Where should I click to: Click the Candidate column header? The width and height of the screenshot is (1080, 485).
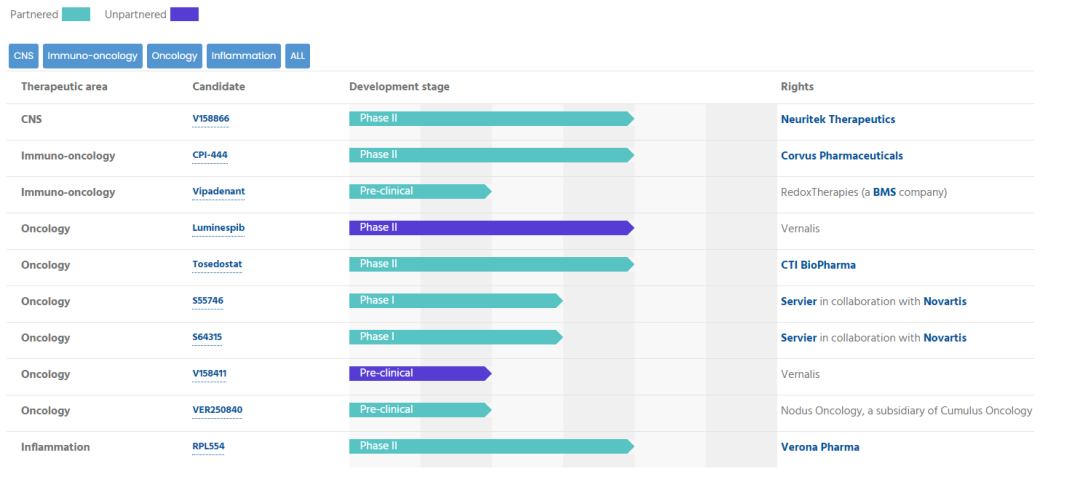coord(218,87)
